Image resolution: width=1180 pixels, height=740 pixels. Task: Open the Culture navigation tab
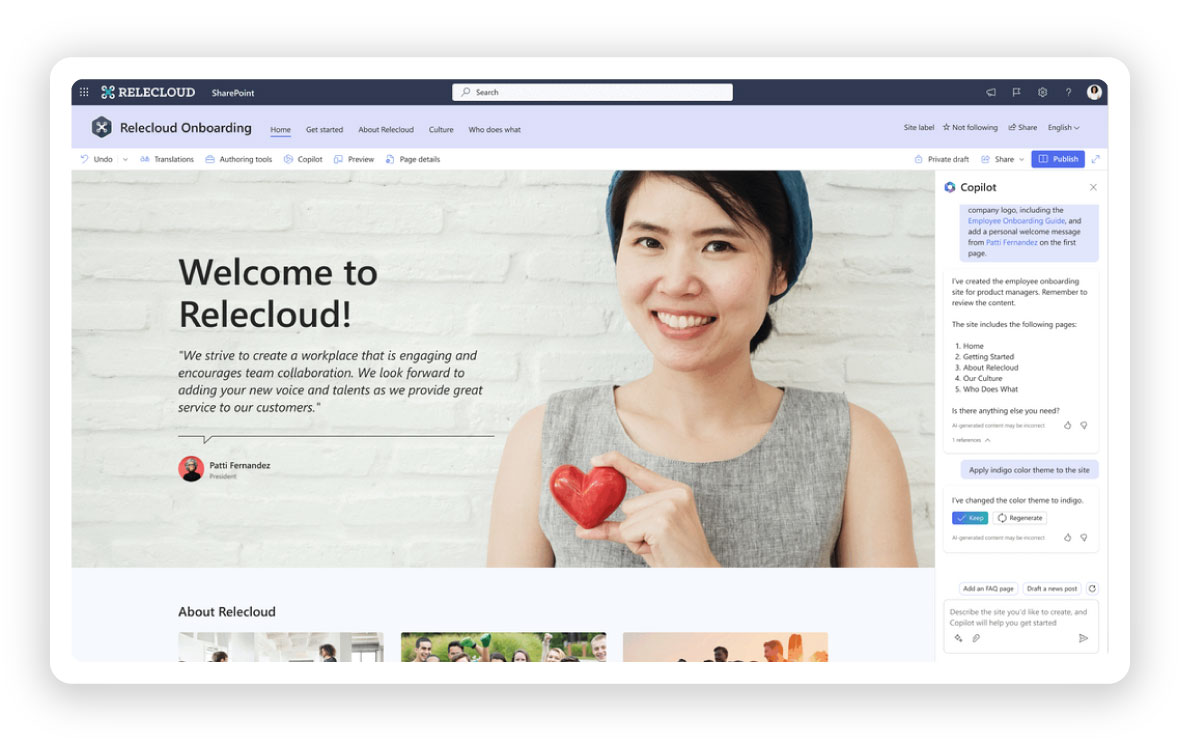441,129
